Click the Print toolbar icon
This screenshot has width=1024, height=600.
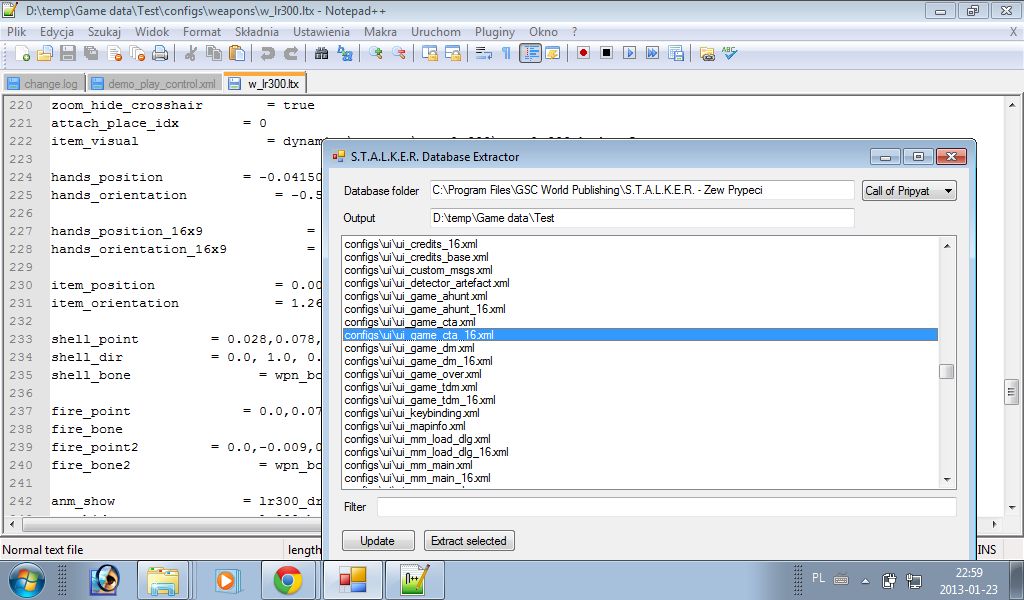(160, 54)
